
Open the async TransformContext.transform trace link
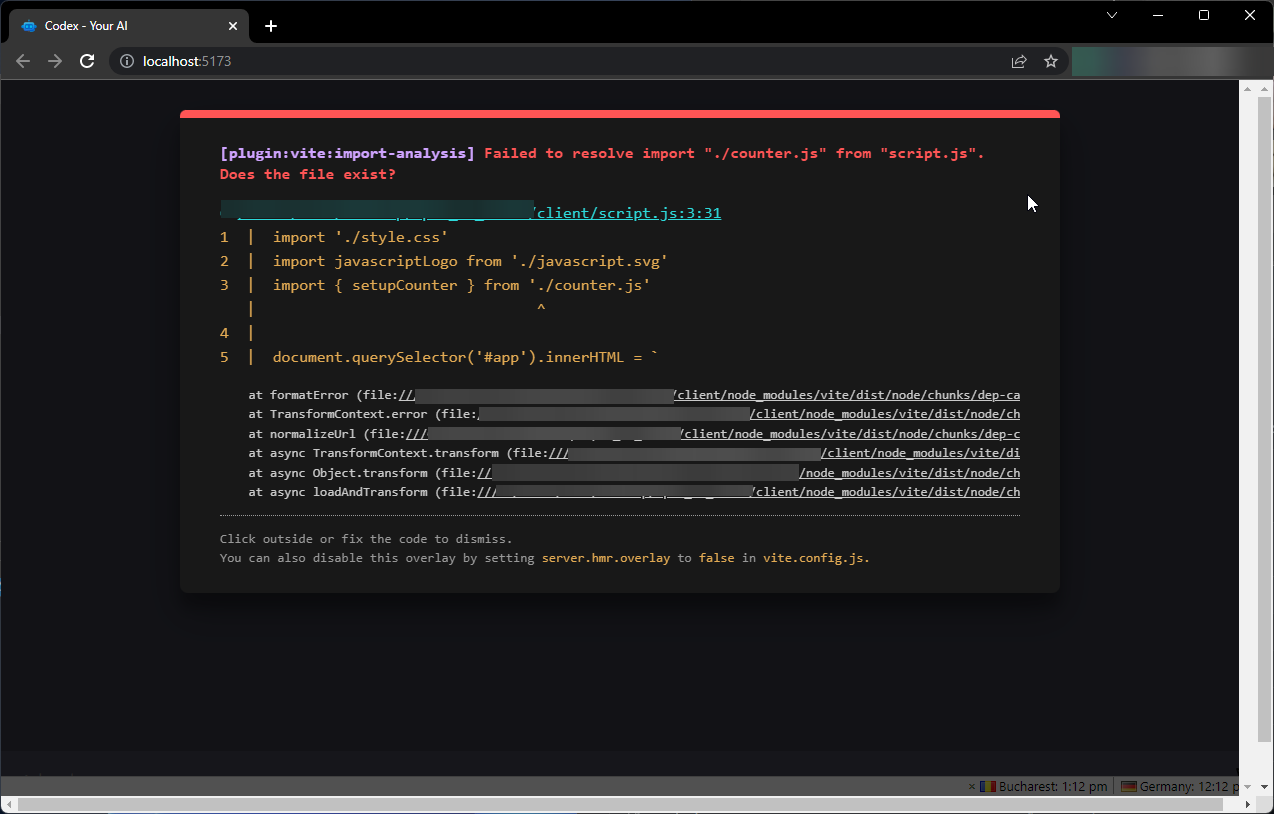tap(921, 453)
